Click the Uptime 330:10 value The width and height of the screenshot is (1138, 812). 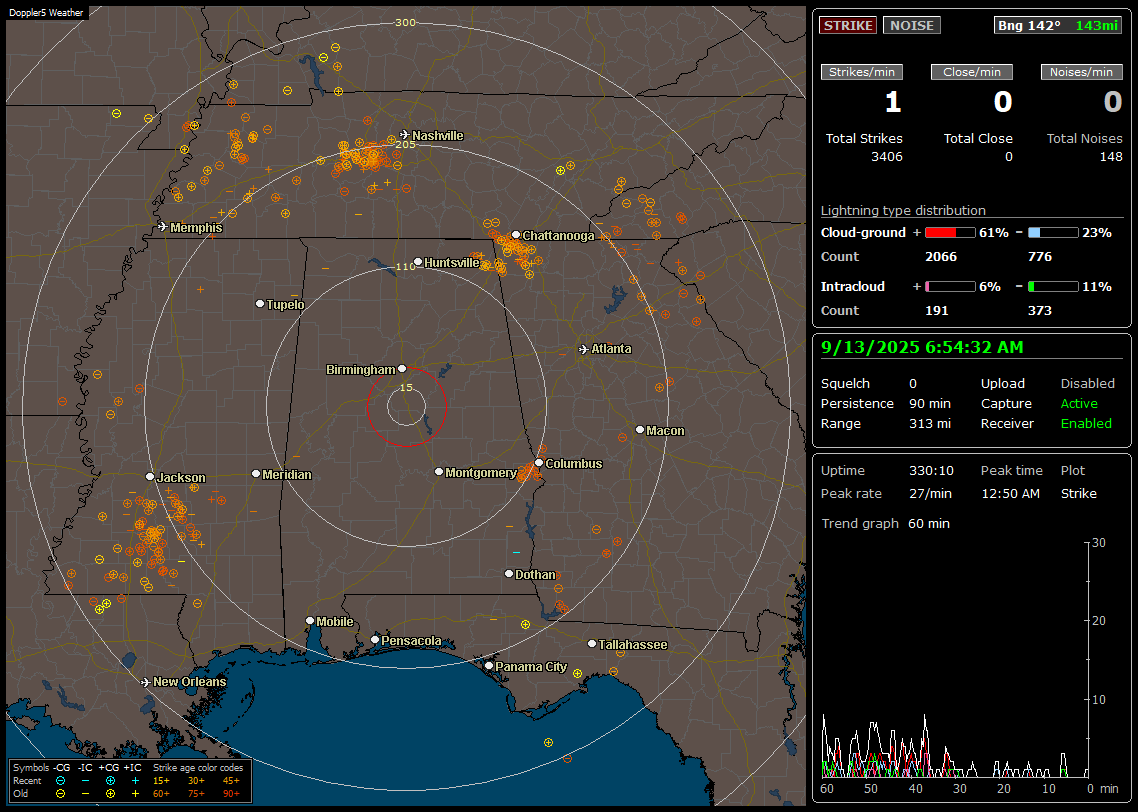point(931,470)
